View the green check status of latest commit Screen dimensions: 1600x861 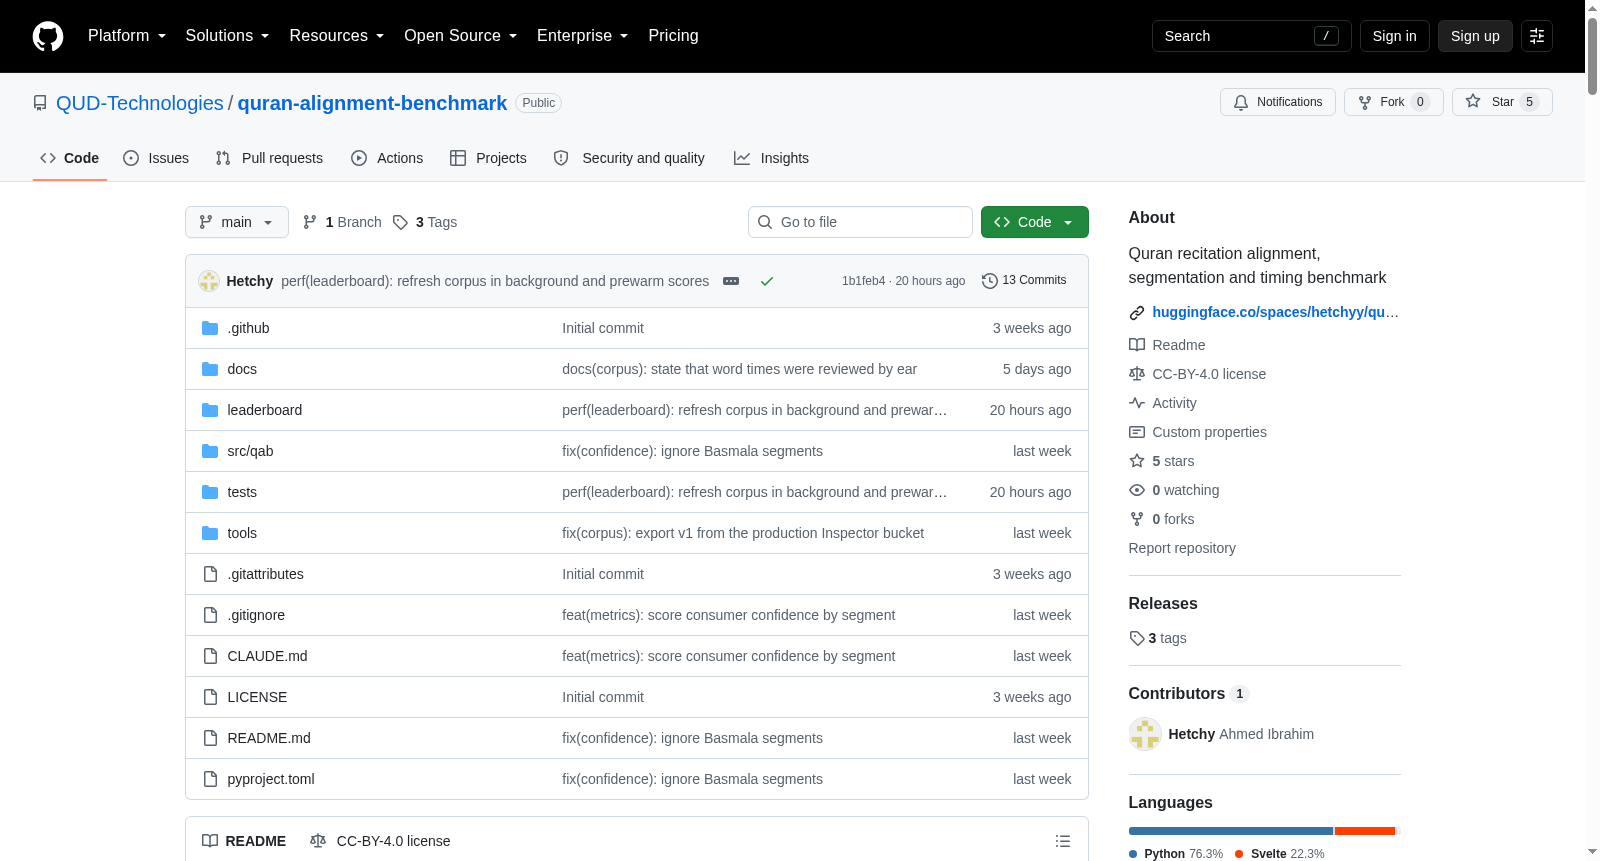coord(767,281)
